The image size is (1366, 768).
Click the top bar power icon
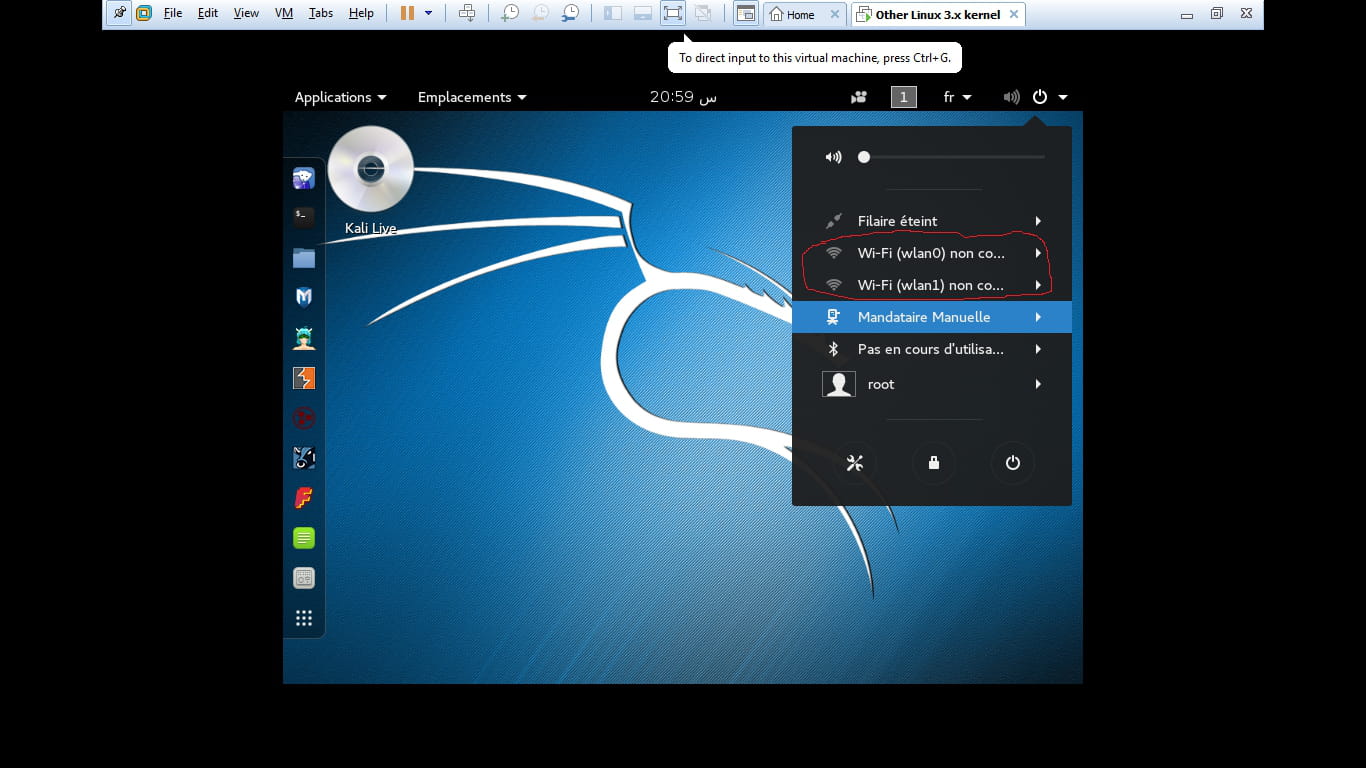point(1040,97)
